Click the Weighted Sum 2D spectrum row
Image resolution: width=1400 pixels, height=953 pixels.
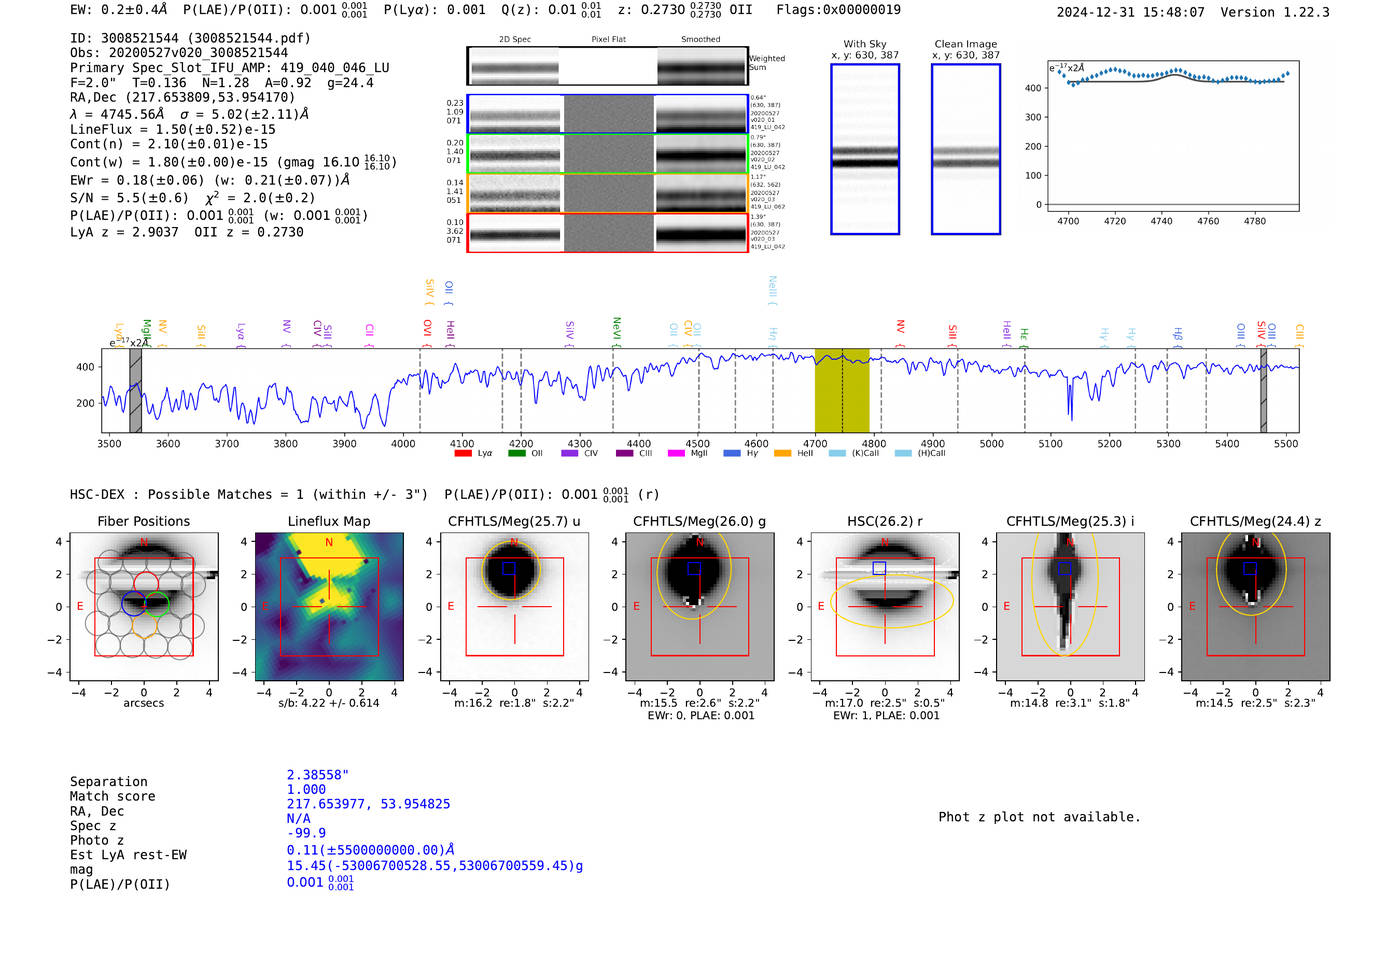point(607,66)
